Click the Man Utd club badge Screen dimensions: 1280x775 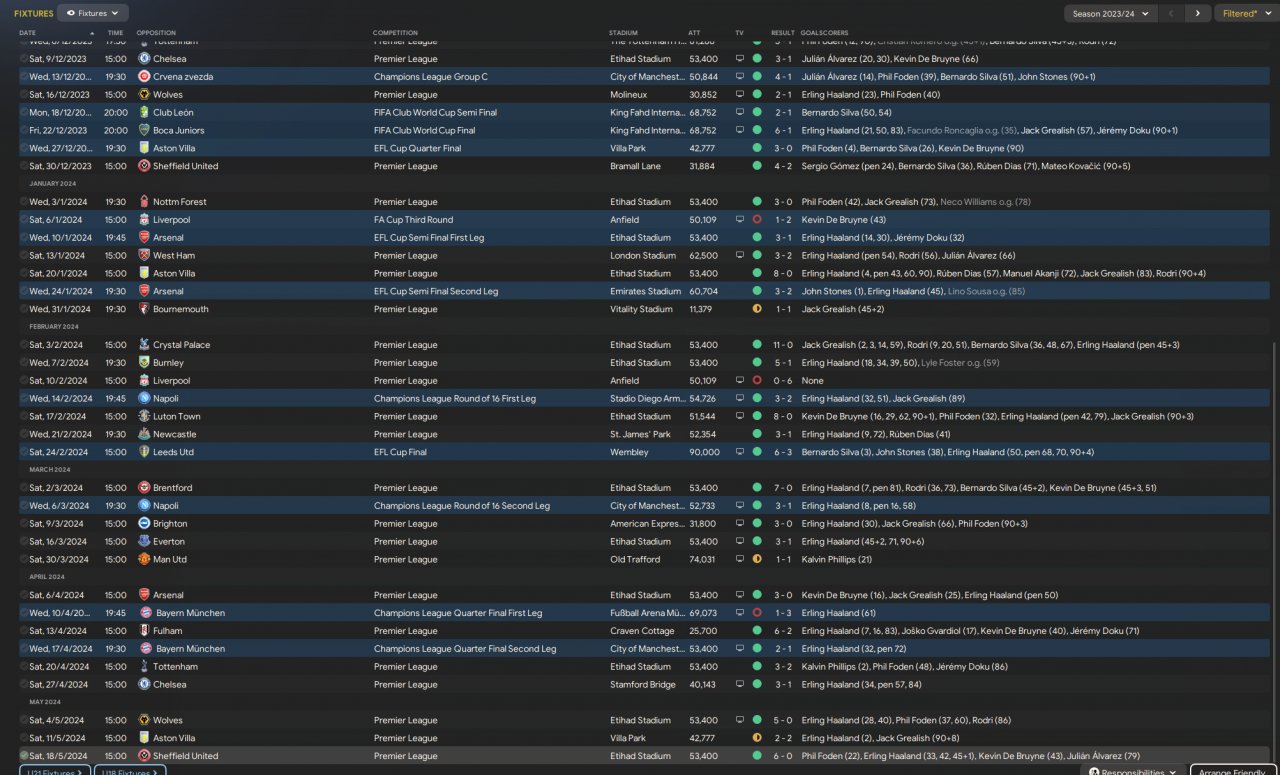[x=144, y=560]
